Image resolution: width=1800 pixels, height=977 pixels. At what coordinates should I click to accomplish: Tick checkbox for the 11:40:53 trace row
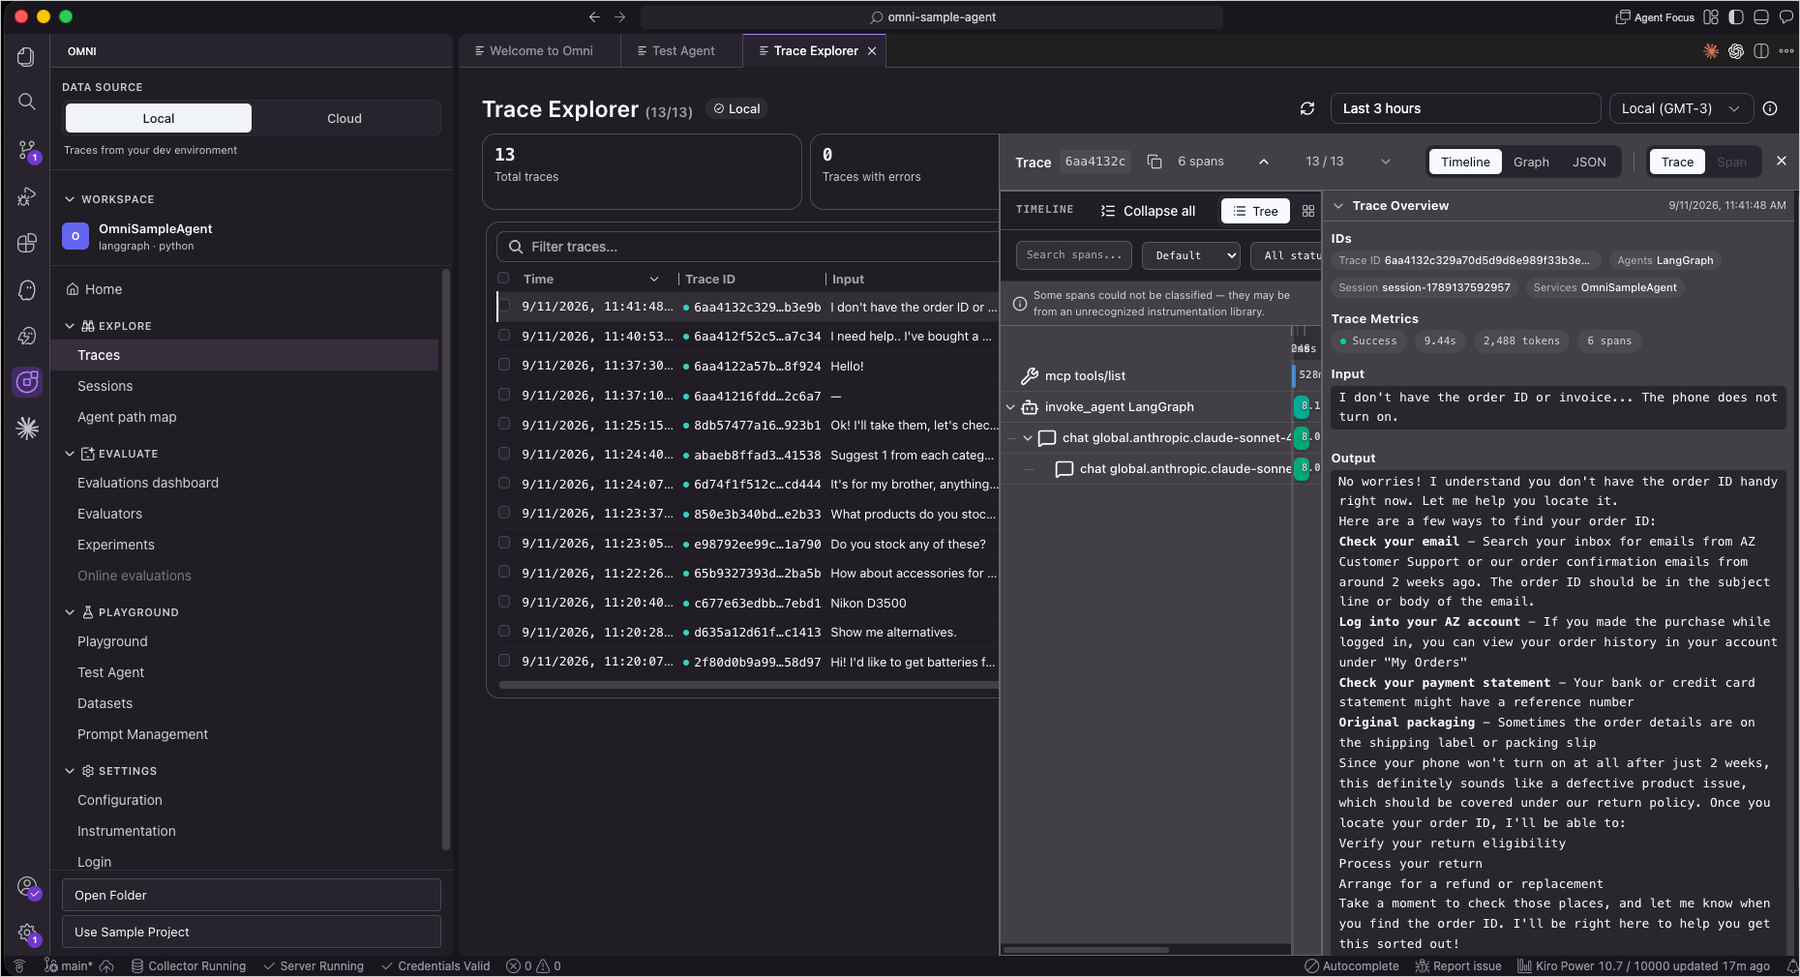[503, 335]
